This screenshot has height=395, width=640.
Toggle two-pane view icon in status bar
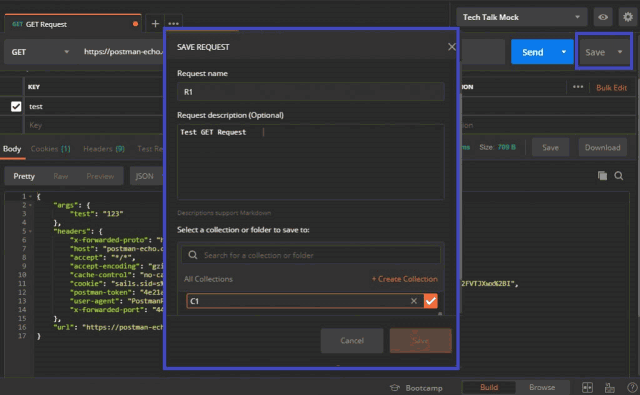point(587,388)
